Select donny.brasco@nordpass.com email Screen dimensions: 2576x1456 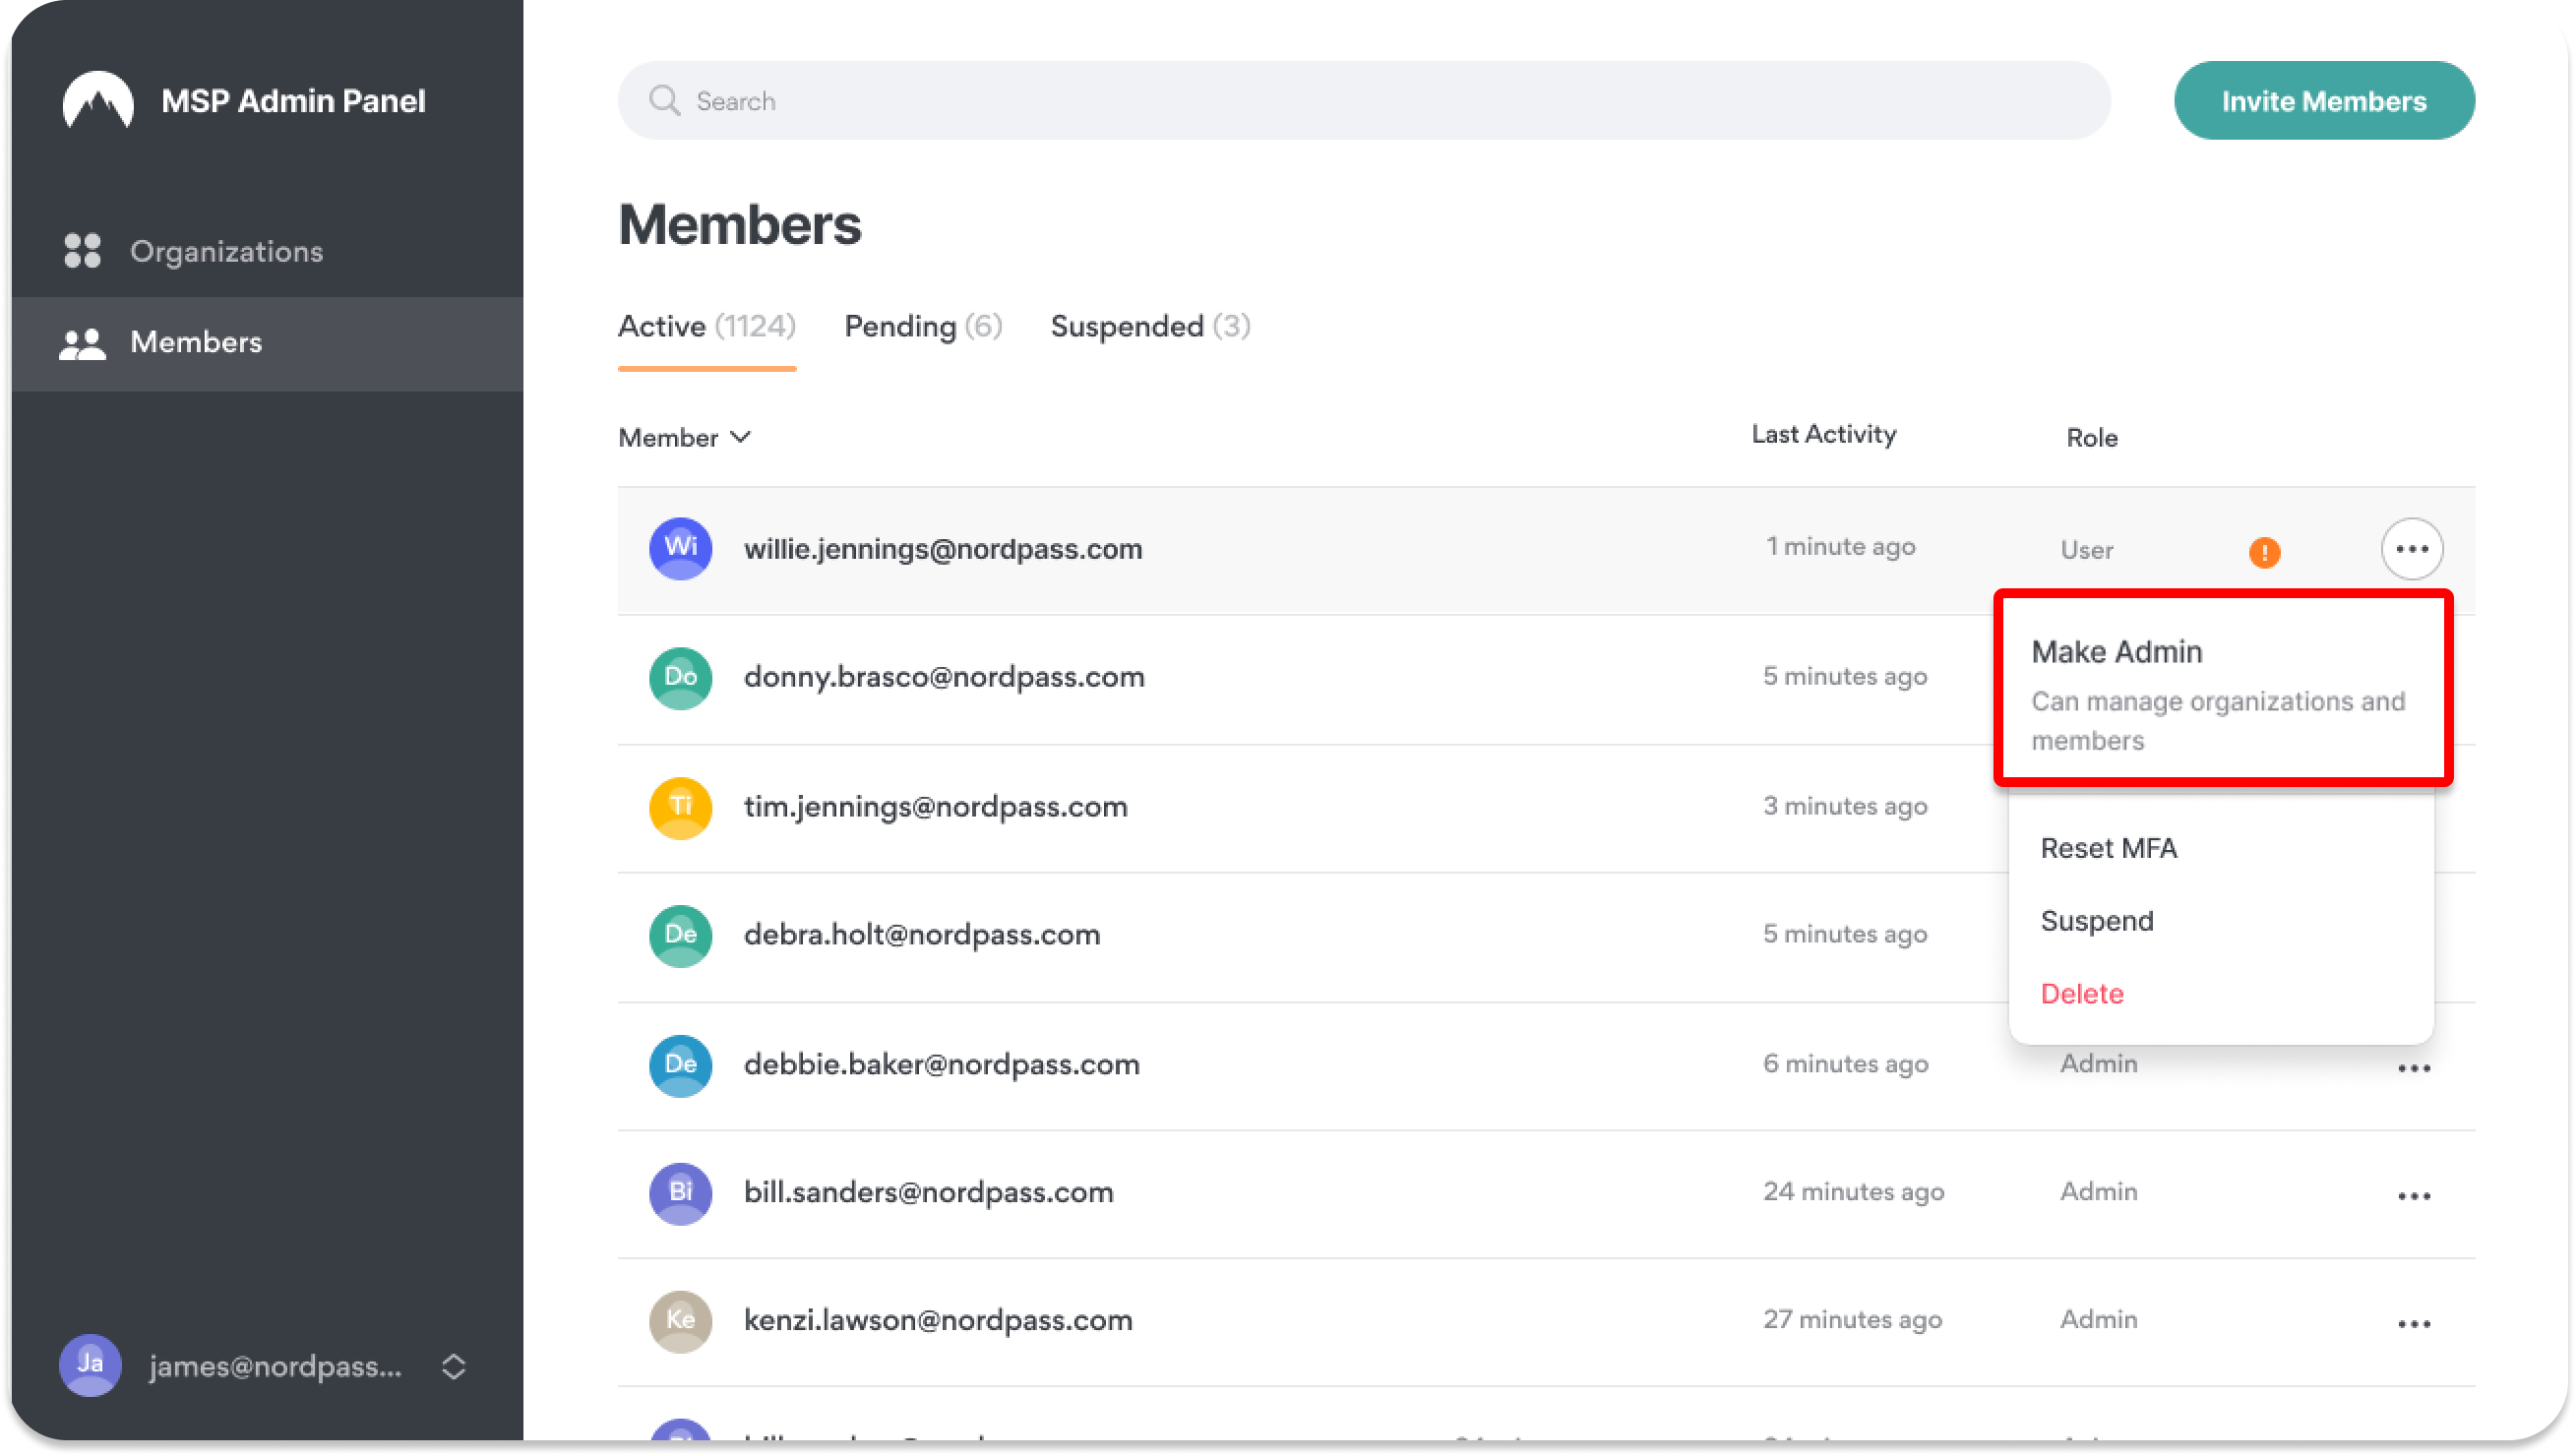[x=943, y=677]
